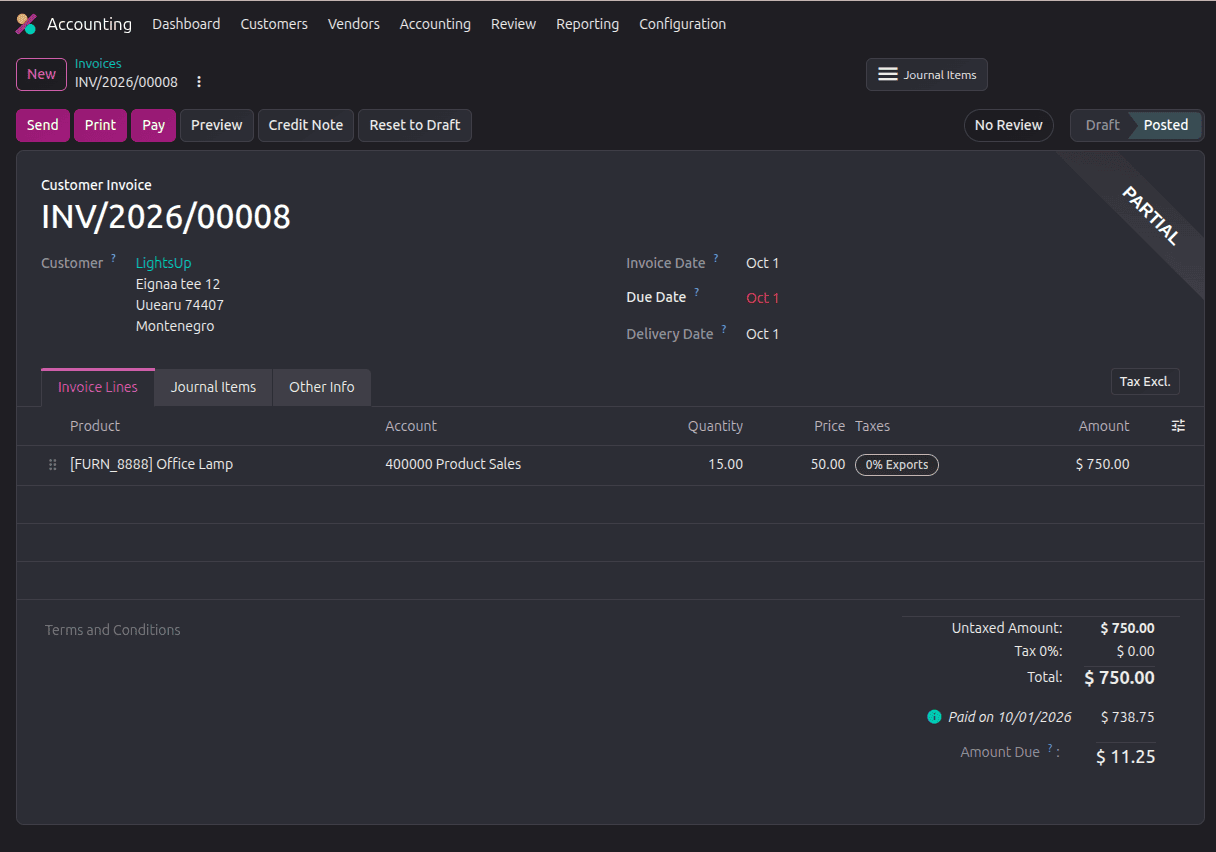Screen dimensions: 1216x852
Task: Click the 0% Exports tax tag
Action: click(x=897, y=465)
